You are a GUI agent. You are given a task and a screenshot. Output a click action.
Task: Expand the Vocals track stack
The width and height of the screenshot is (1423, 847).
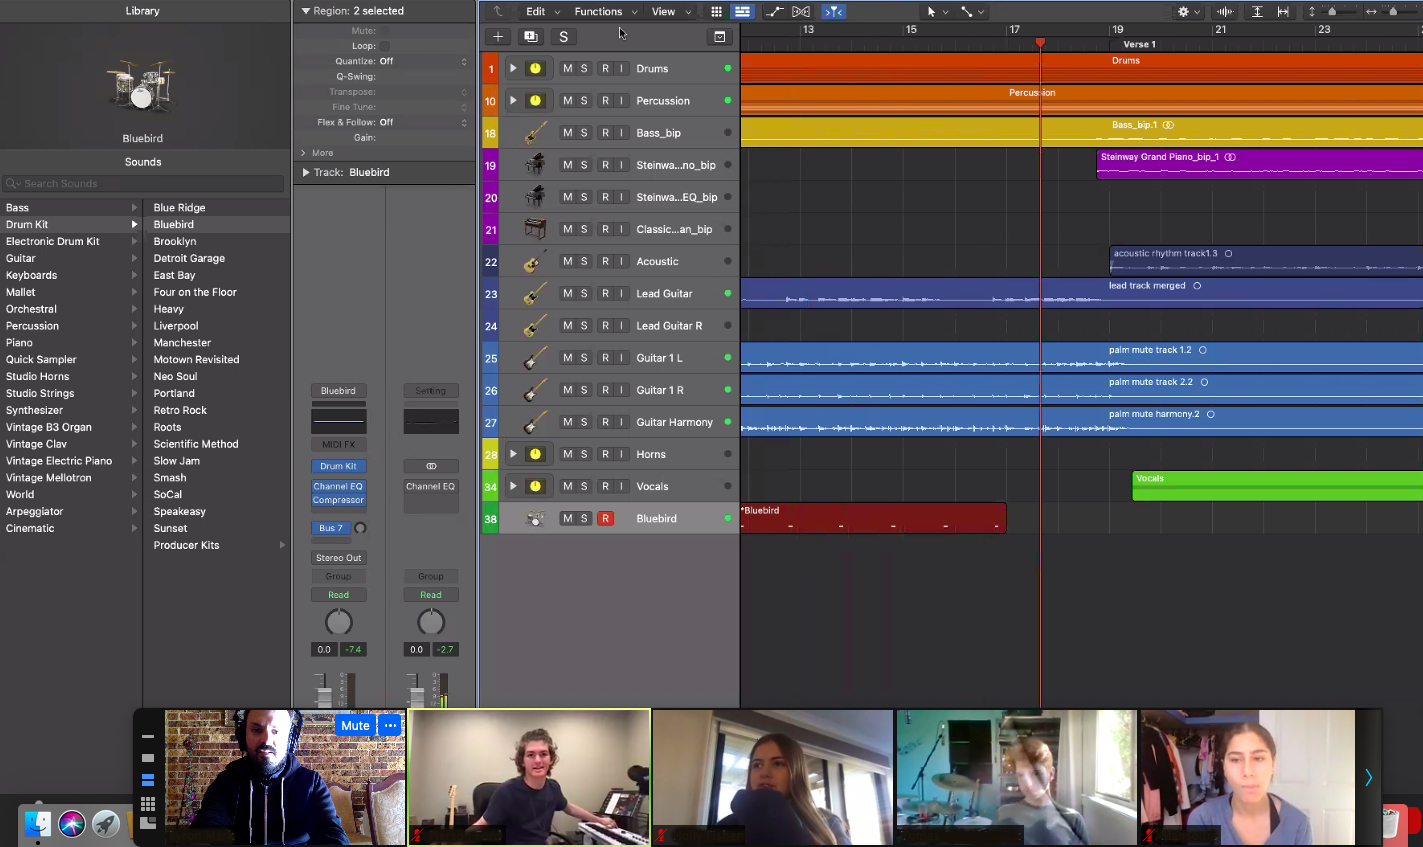point(513,486)
